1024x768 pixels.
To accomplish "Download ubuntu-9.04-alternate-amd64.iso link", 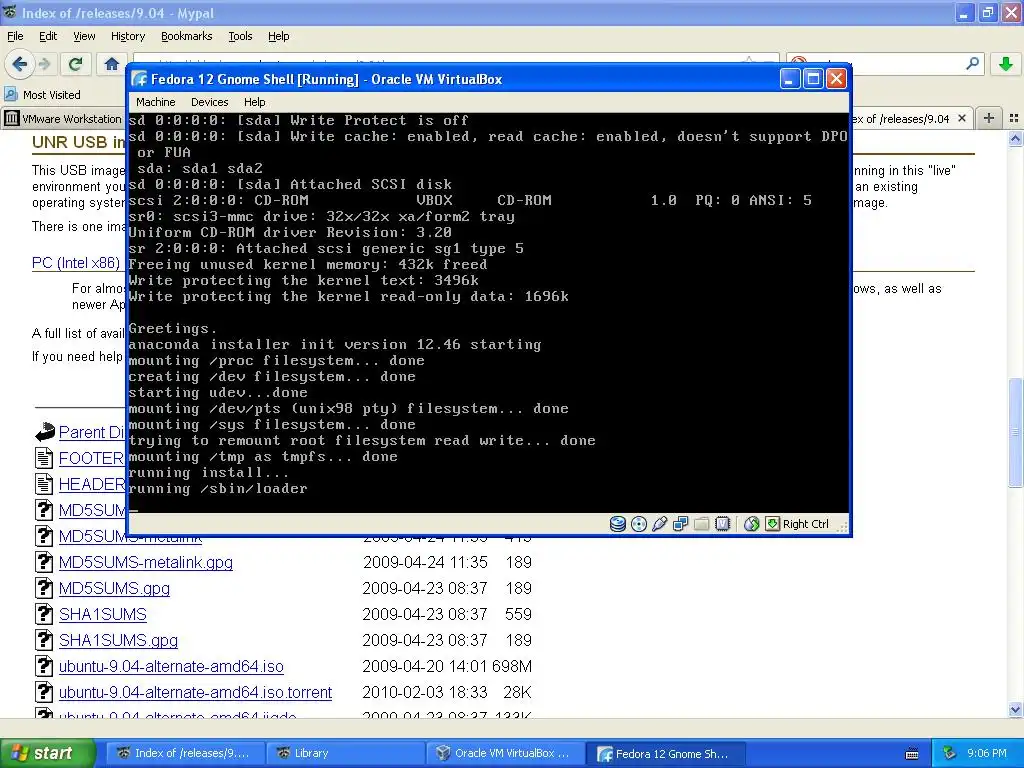I will coord(171,666).
